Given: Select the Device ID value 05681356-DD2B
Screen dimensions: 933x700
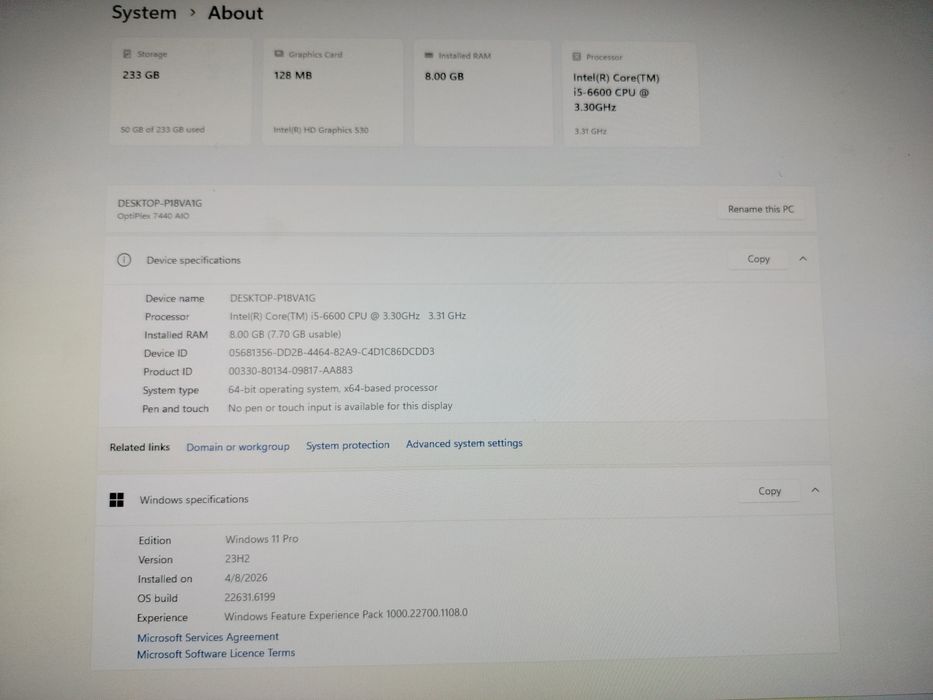Looking at the screenshot, I should point(331,352).
